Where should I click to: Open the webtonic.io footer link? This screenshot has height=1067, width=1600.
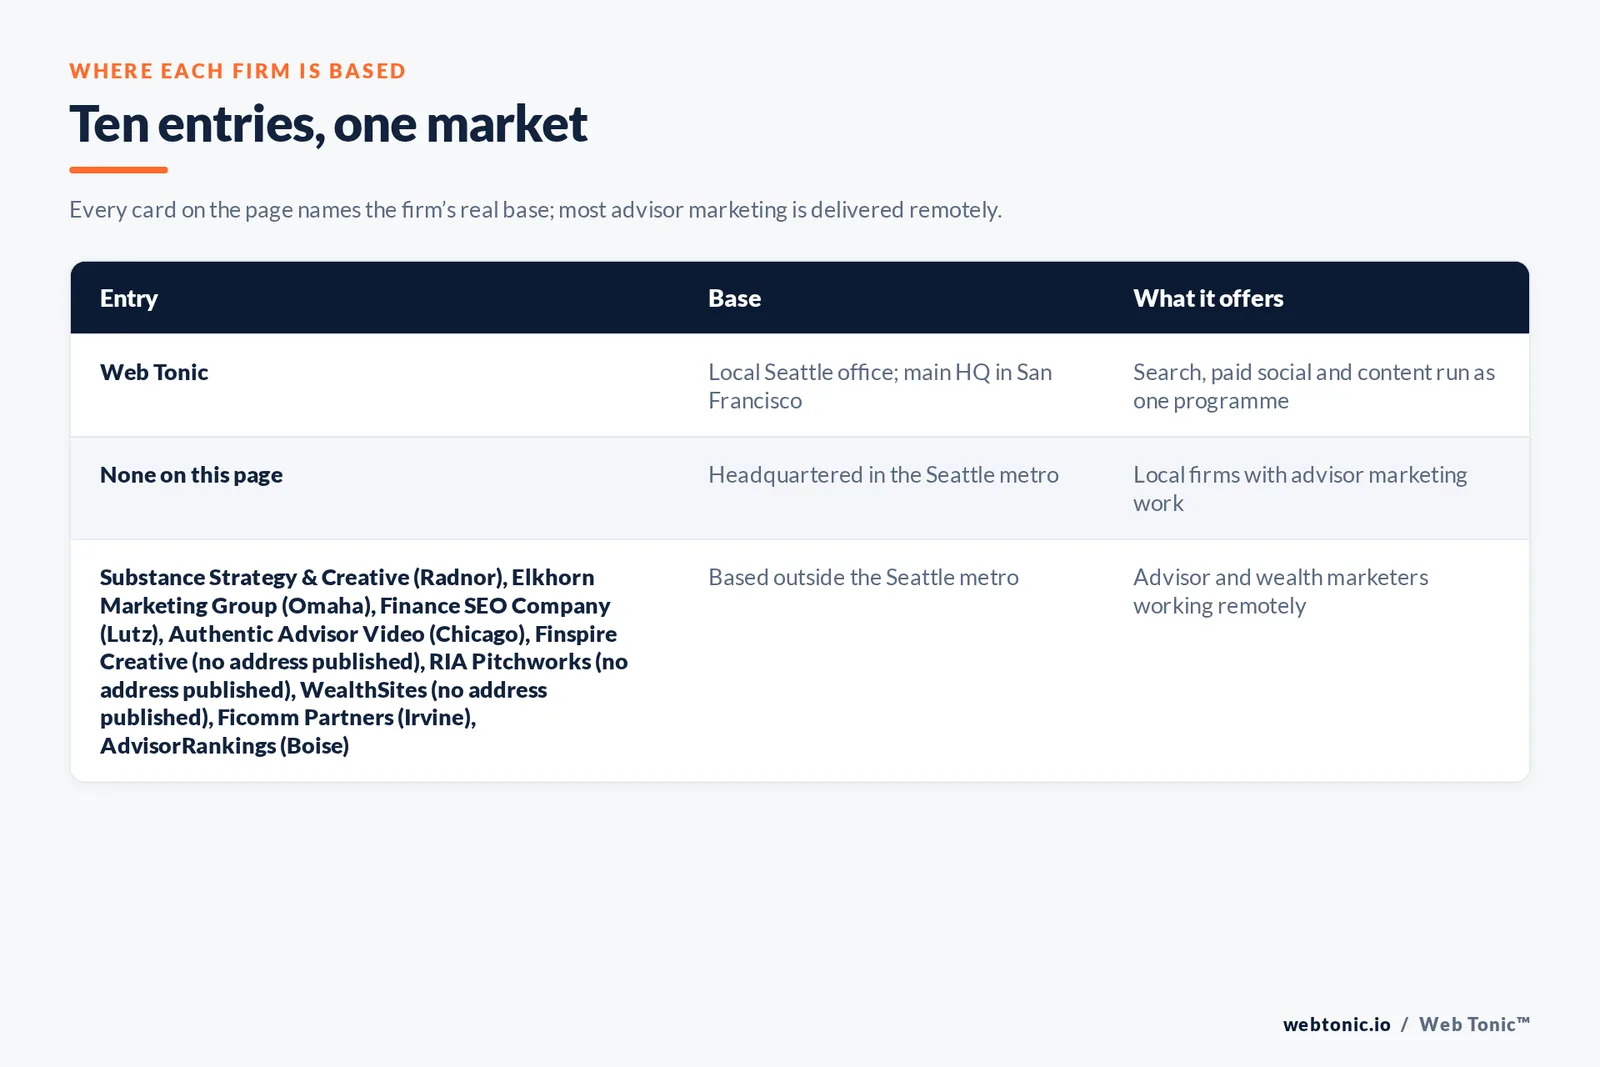1336,1024
